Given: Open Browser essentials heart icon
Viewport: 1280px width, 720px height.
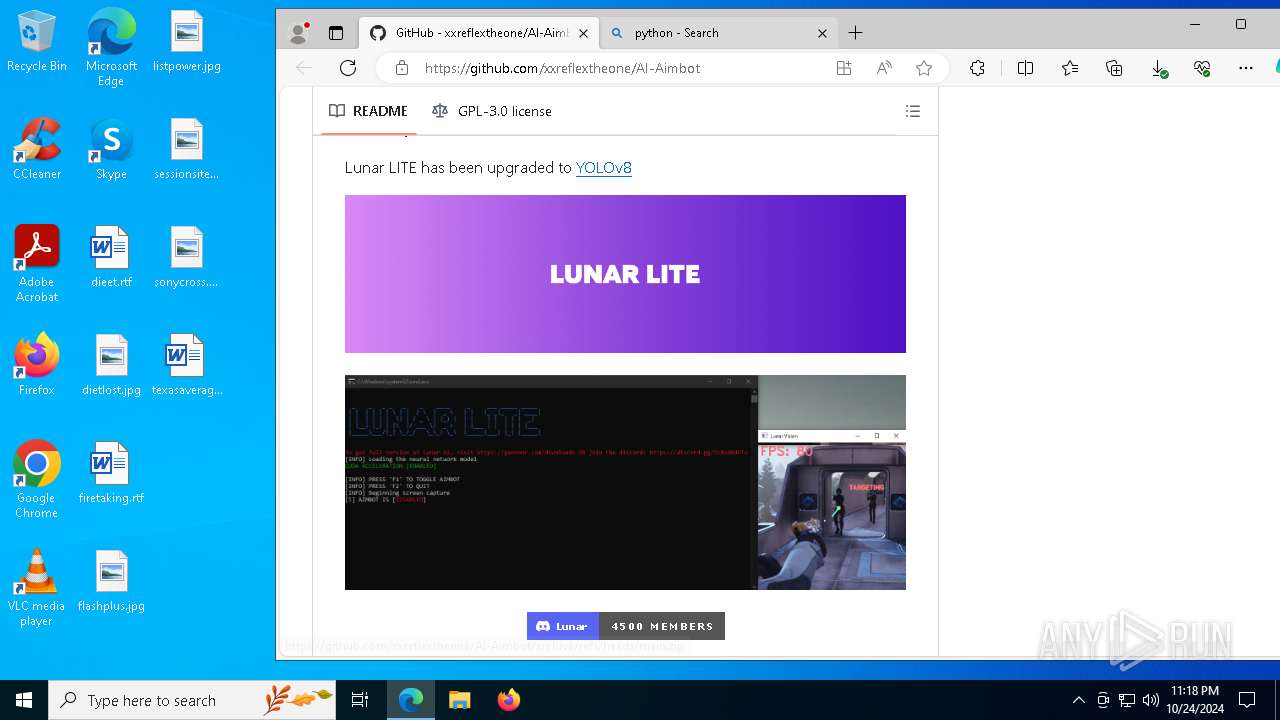Looking at the screenshot, I should (1202, 68).
